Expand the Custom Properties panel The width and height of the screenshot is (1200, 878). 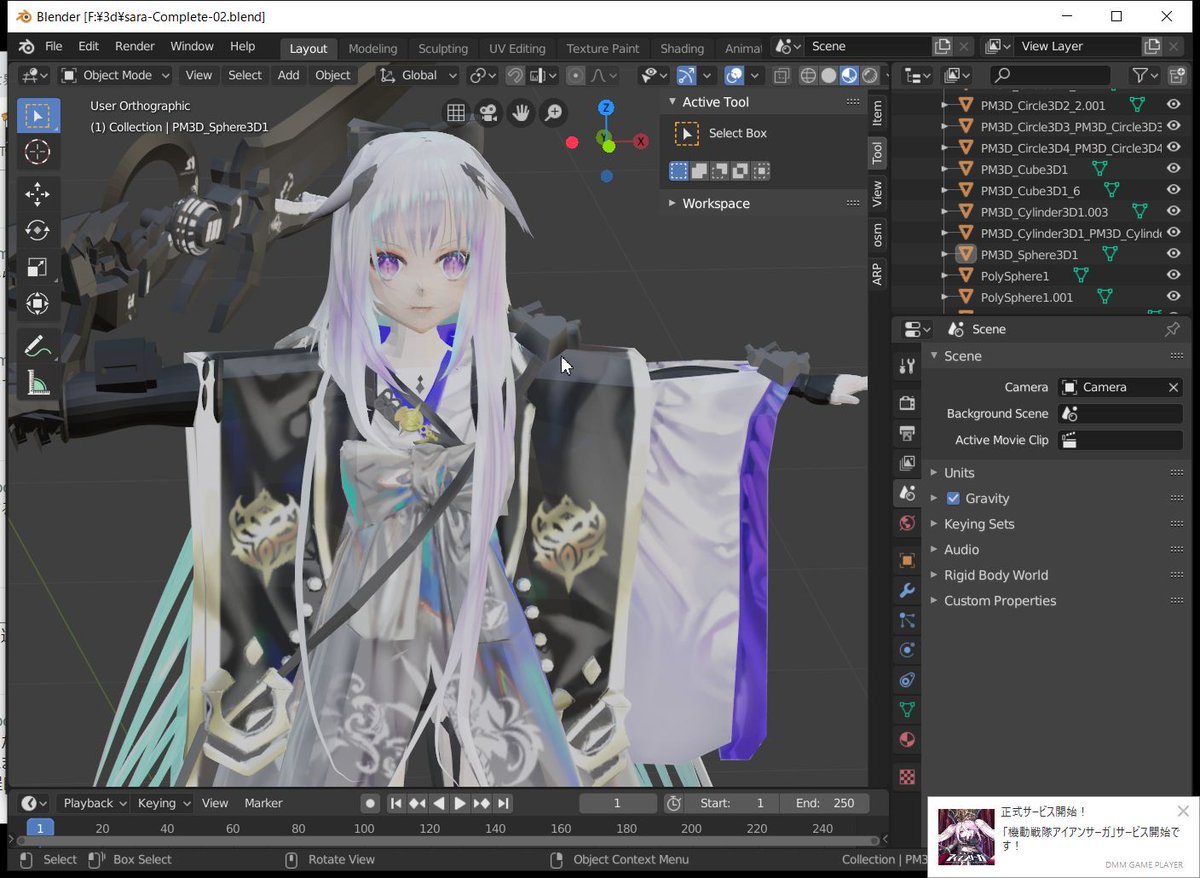tap(1000, 601)
